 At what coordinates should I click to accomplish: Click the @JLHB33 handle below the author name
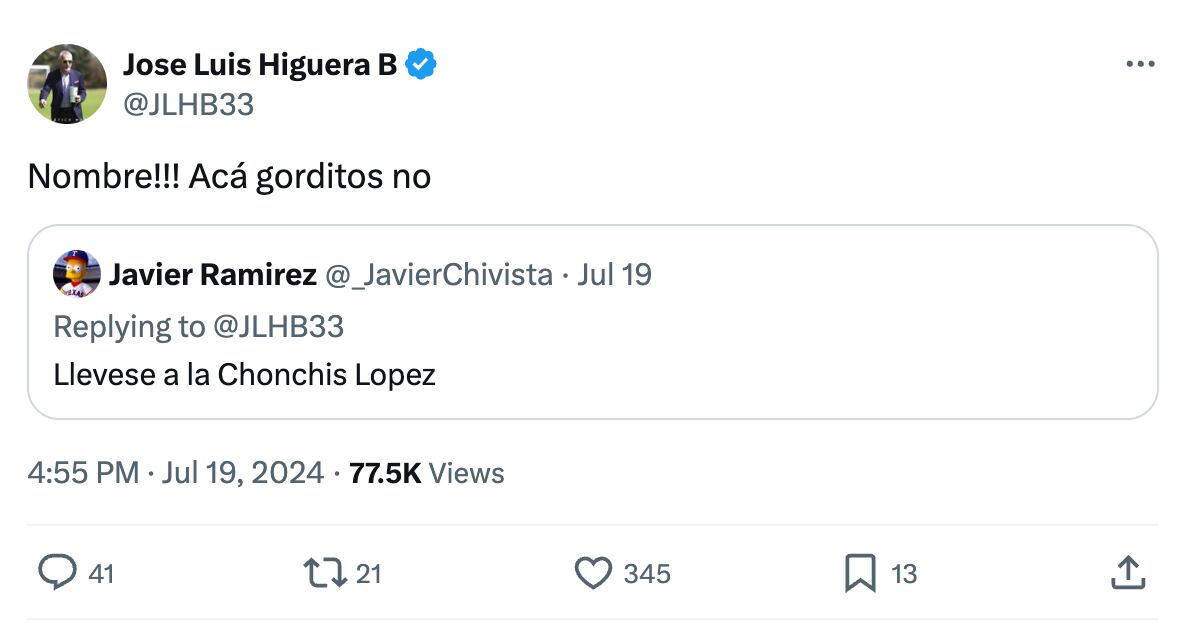pyautogui.click(x=188, y=104)
